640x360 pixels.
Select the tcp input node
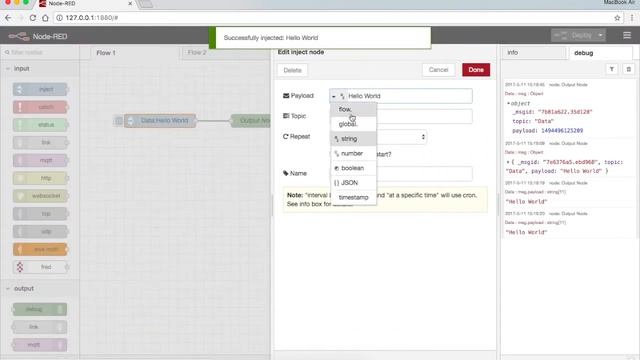40,214
